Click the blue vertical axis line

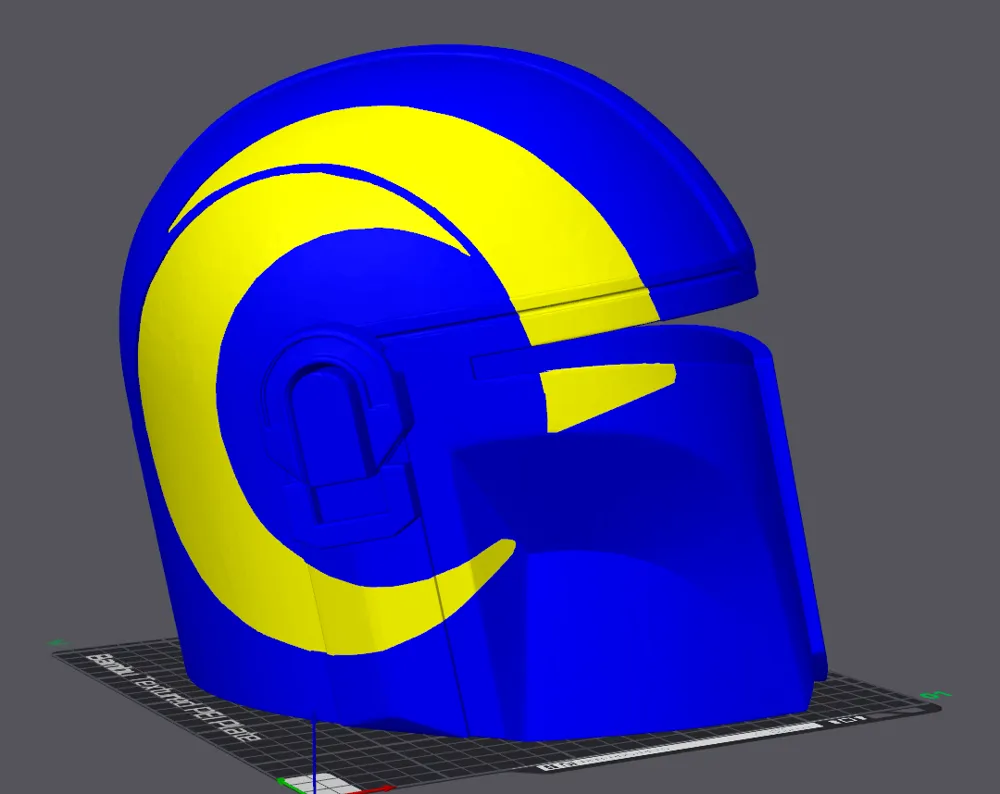[314, 750]
